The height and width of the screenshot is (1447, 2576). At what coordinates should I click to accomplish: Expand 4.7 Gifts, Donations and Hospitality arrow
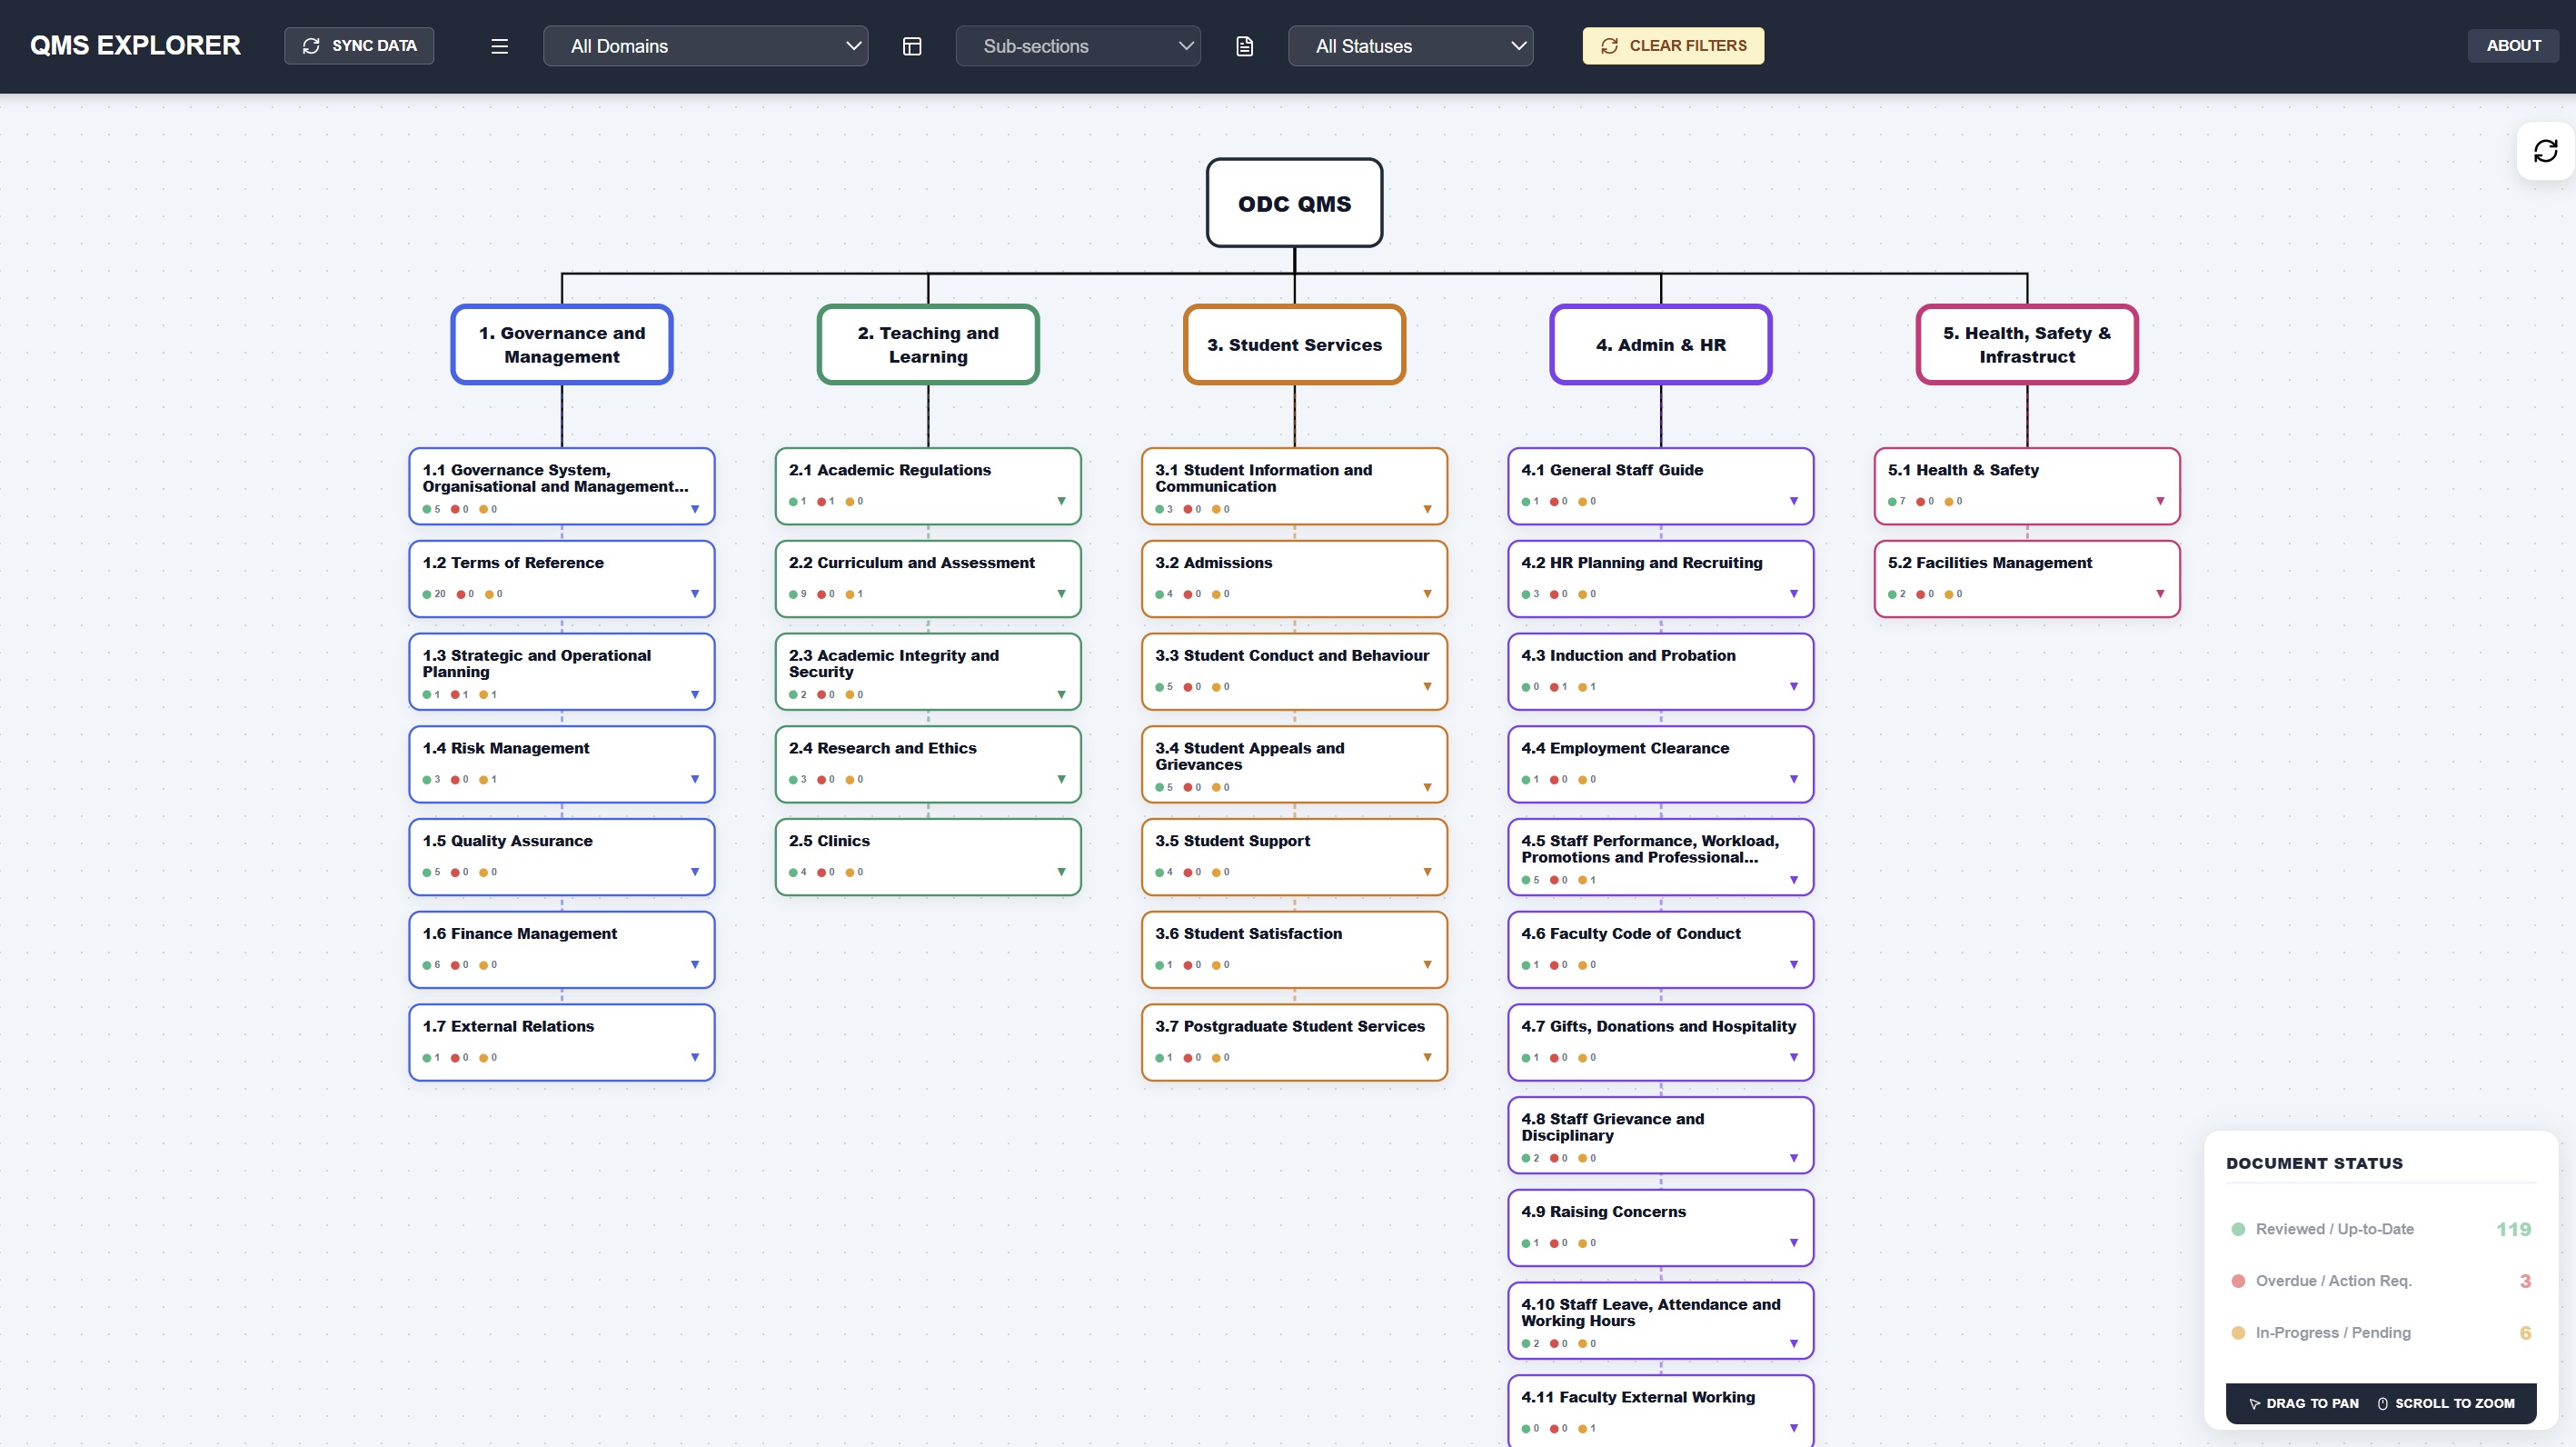pos(1794,1057)
